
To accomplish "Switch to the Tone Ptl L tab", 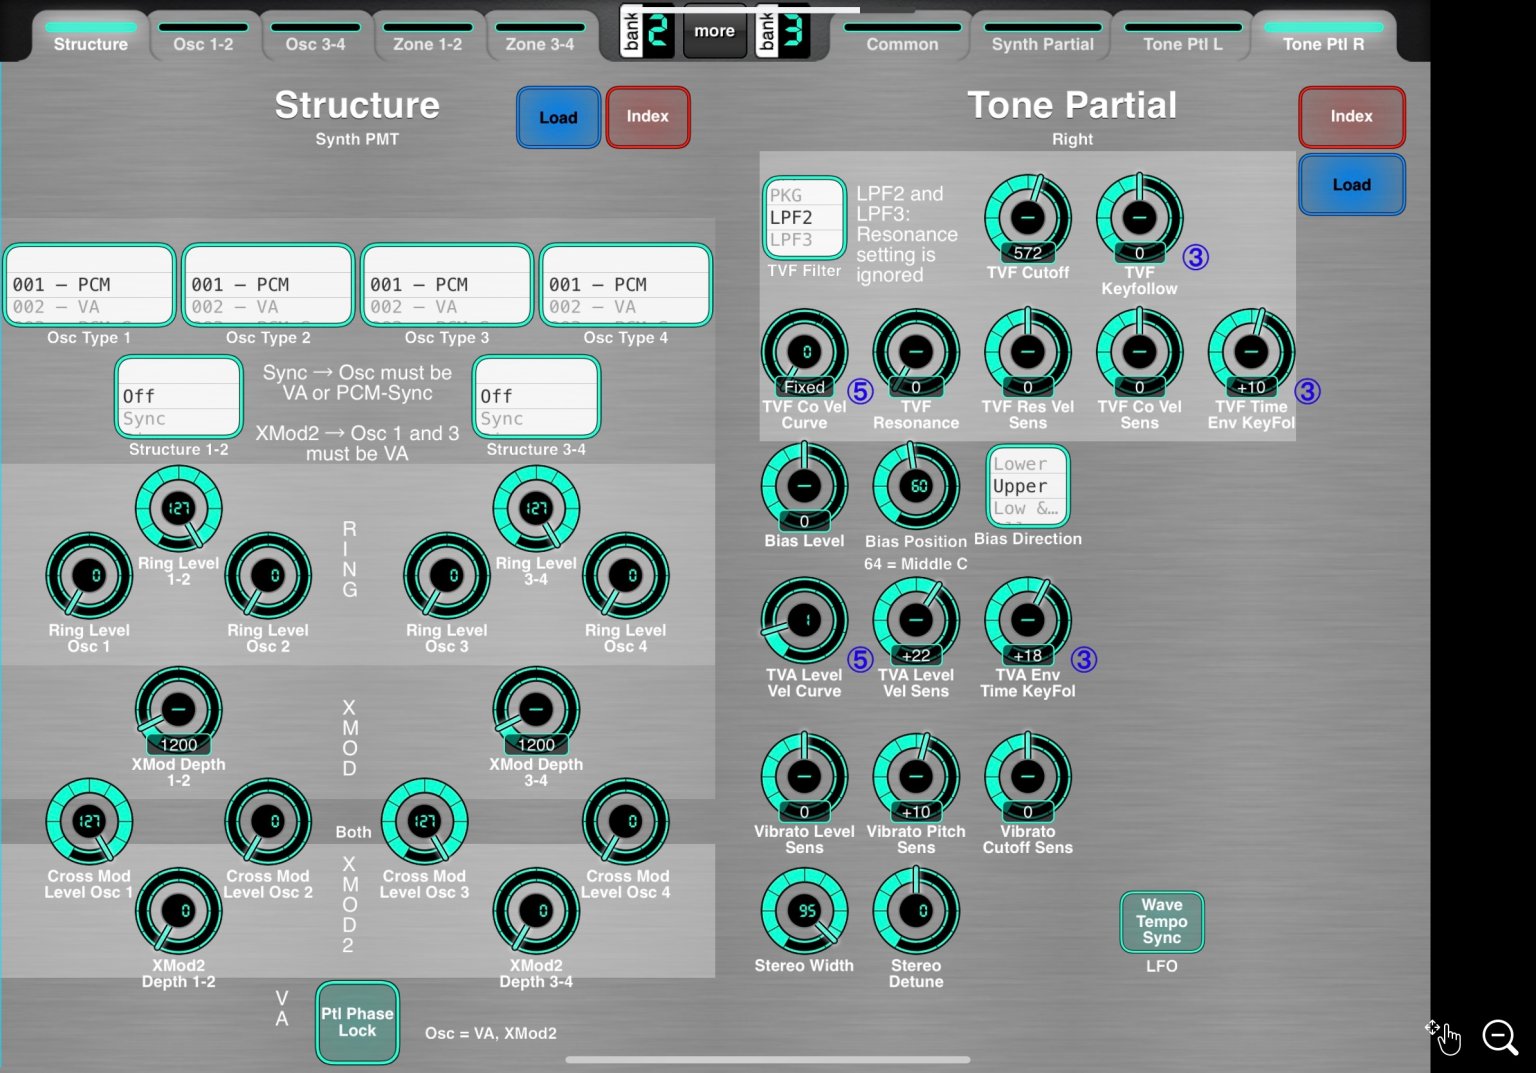I will click(x=1183, y=37).
